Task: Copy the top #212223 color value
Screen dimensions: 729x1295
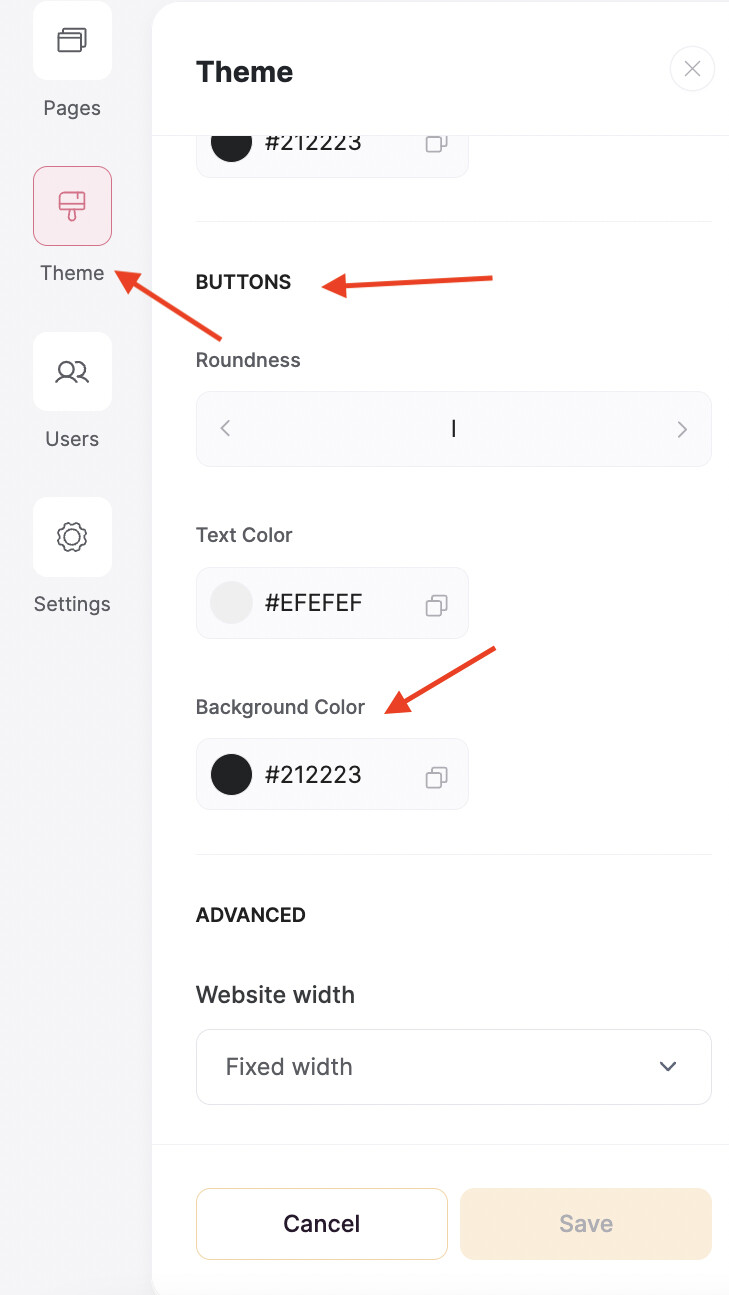Action: (x=436, y=143)
